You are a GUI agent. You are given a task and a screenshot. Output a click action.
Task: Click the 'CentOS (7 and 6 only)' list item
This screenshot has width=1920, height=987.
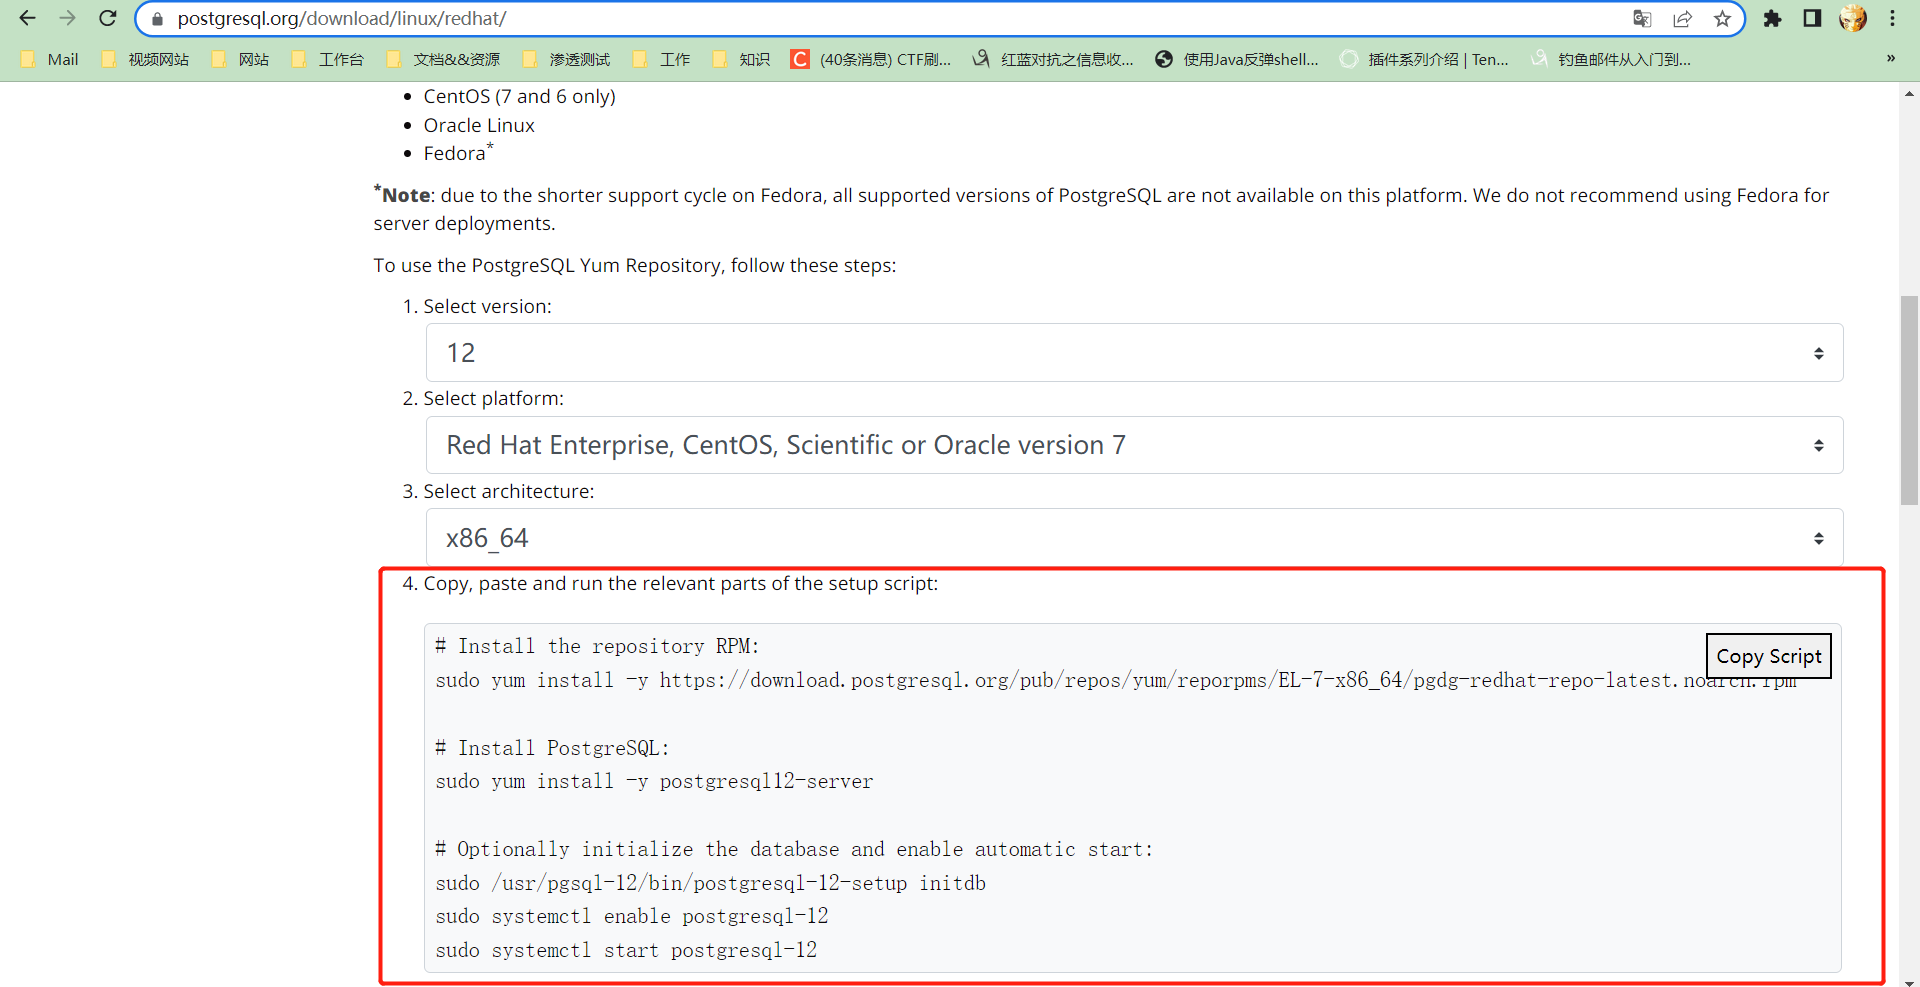coord(519,96)
